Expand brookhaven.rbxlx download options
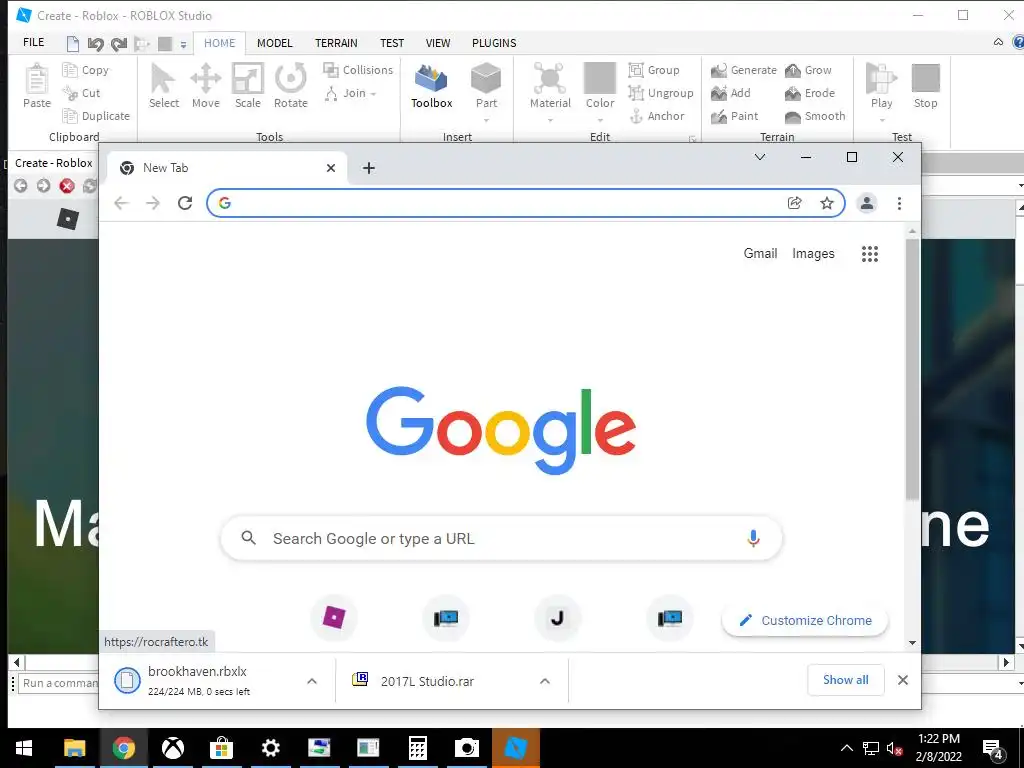The width and height of the screenshot is (1024, 768). [312, 681]
